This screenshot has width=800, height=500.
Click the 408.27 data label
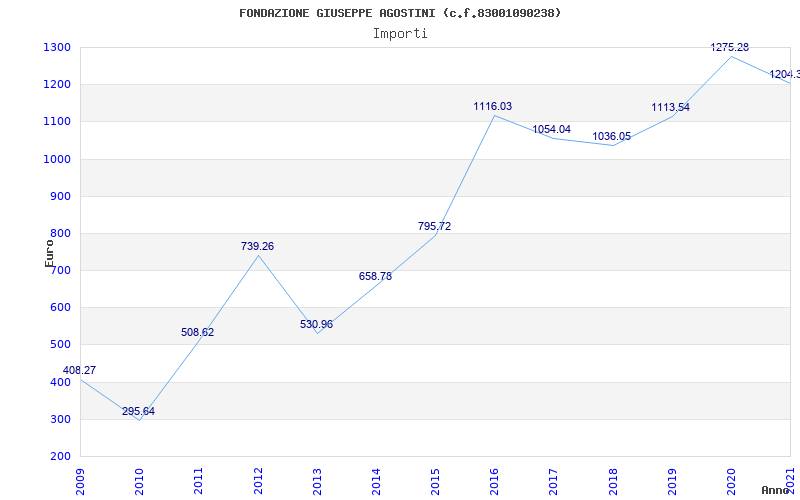(79, 370)
